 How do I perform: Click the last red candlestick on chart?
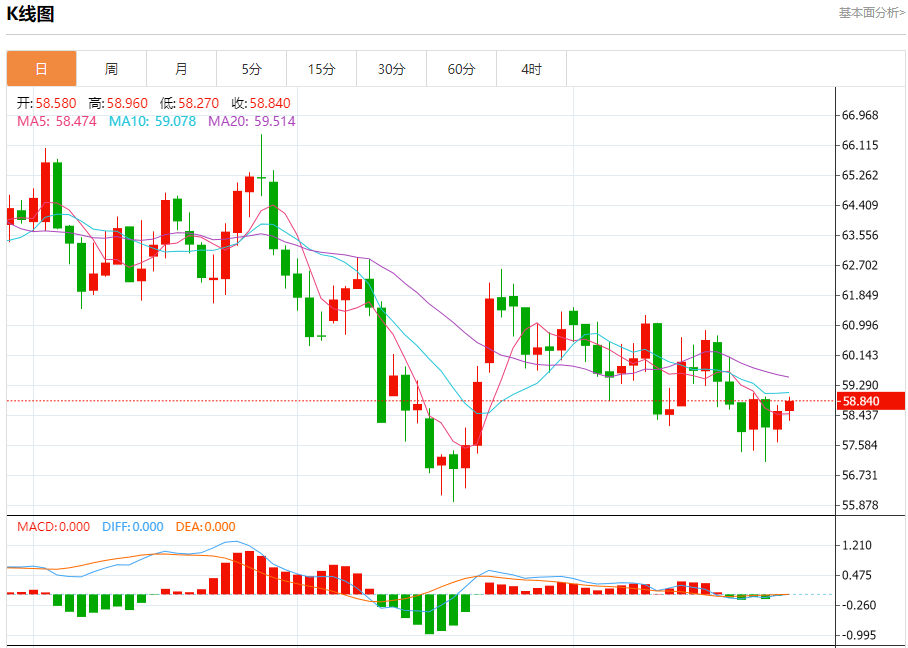pyautogui.click(x=789, y=405)
